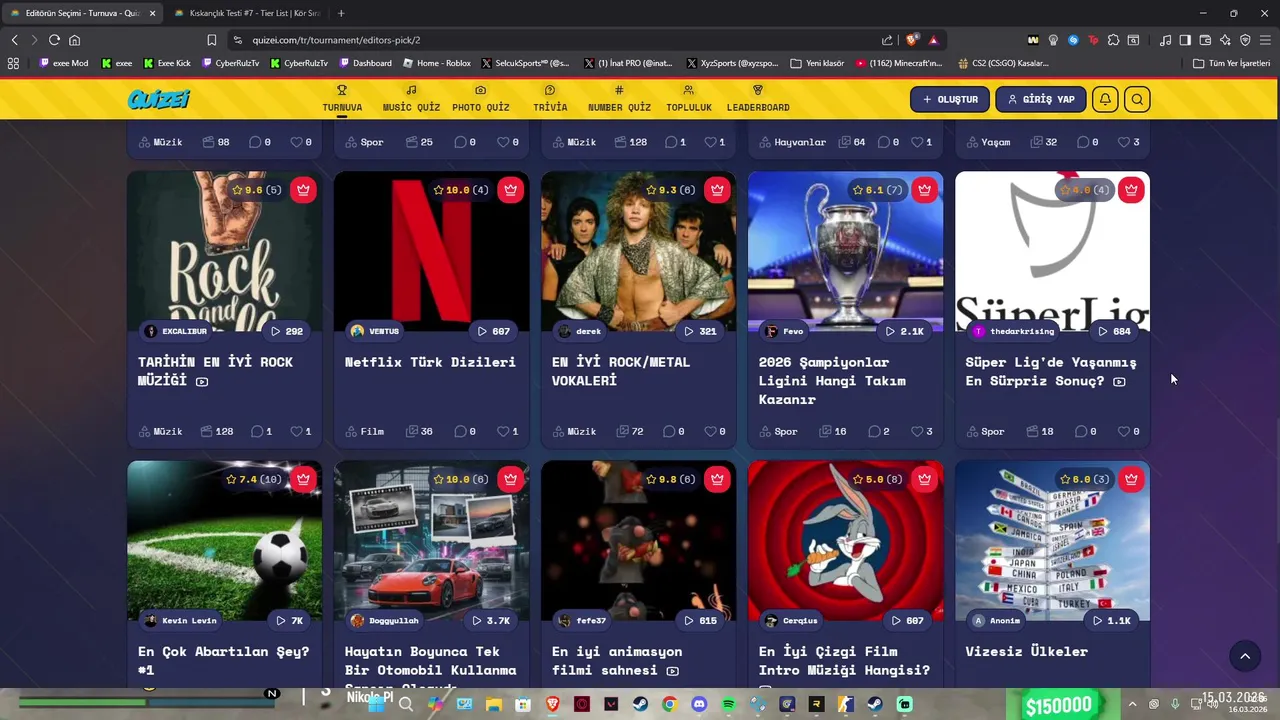Open the Home - Roblox bookmark
Image resolution: width=1280 pixels, height=720 pixels.
[x=437, y=63]
